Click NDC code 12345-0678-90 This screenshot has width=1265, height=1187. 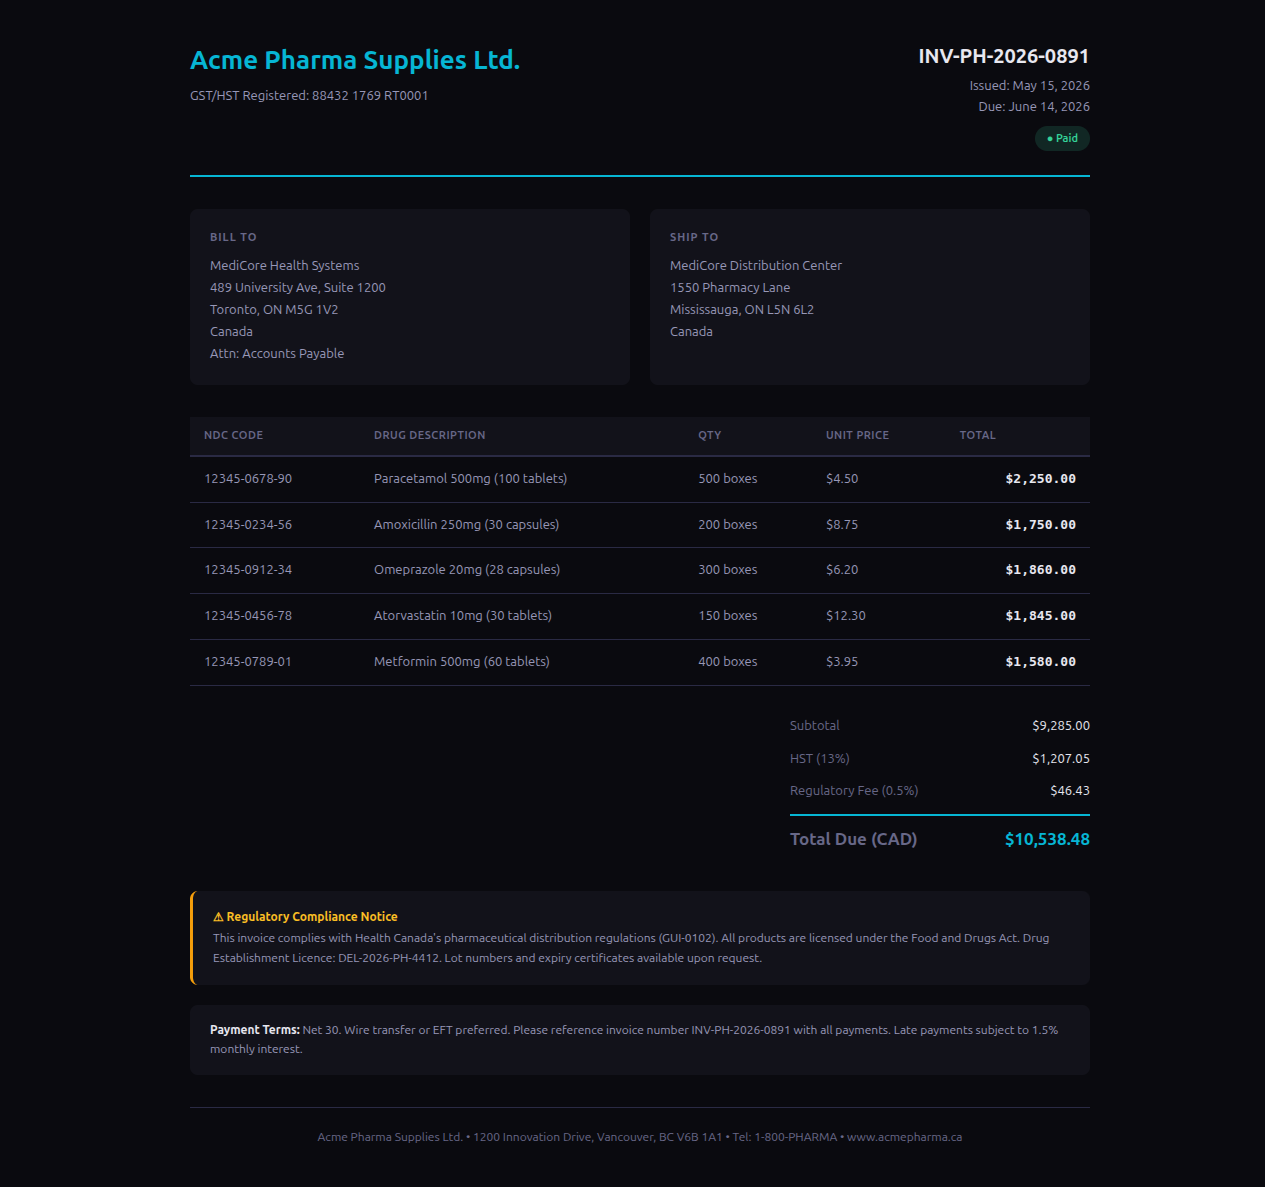tap(248, 479)
